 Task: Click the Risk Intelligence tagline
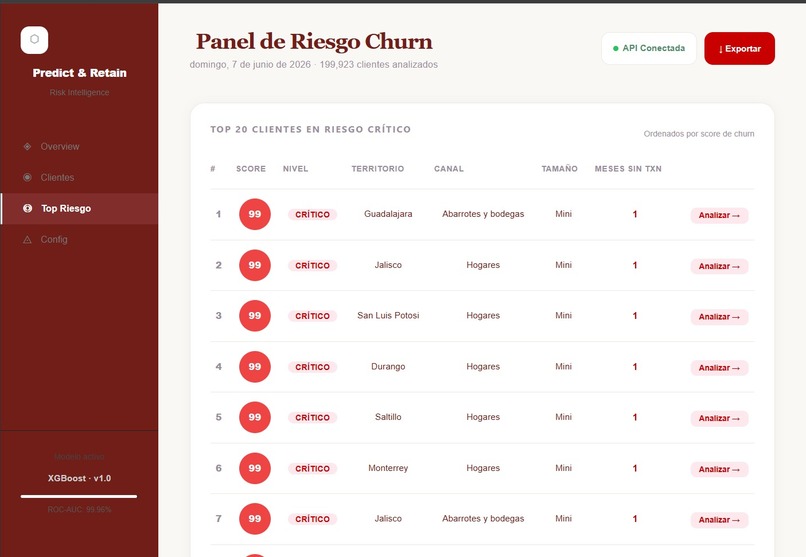click(x=79, y=92)
